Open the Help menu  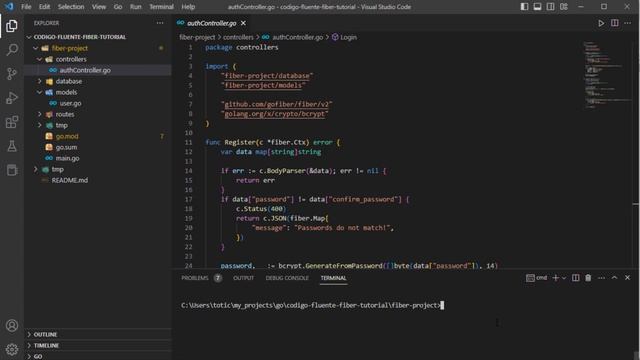tap(188, 7)
